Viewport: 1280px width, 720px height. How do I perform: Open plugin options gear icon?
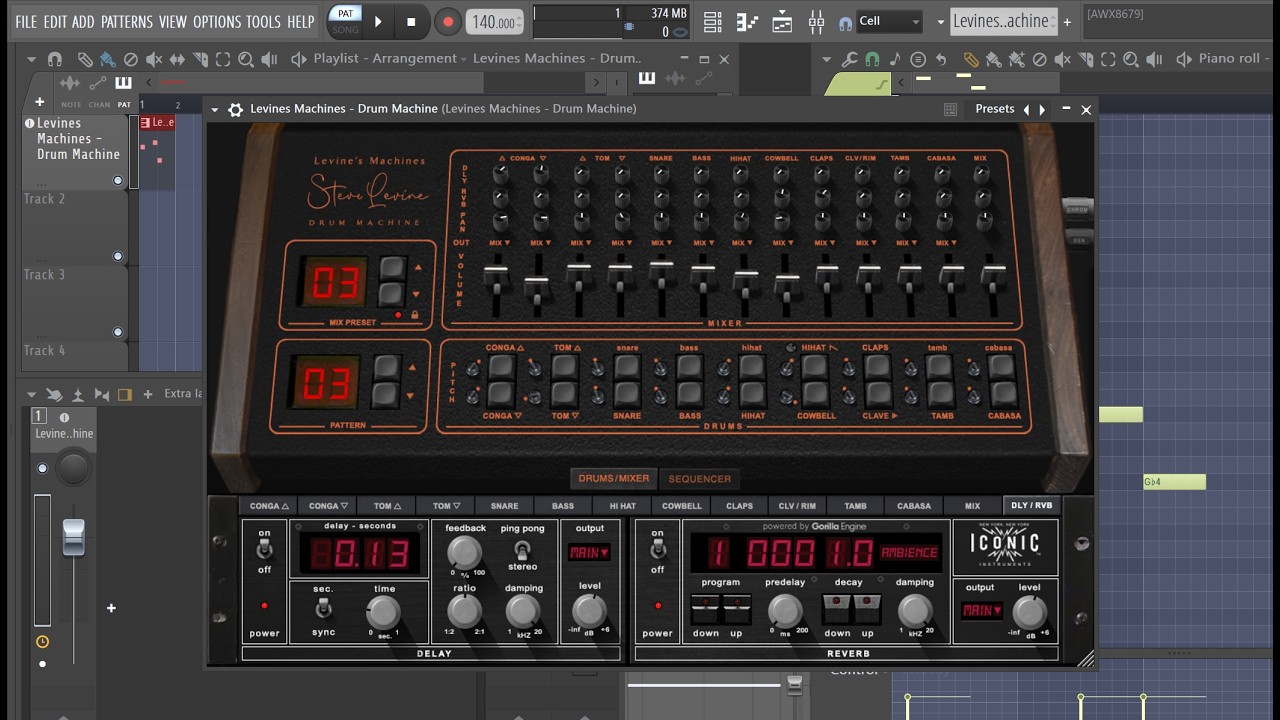[235, 109]
